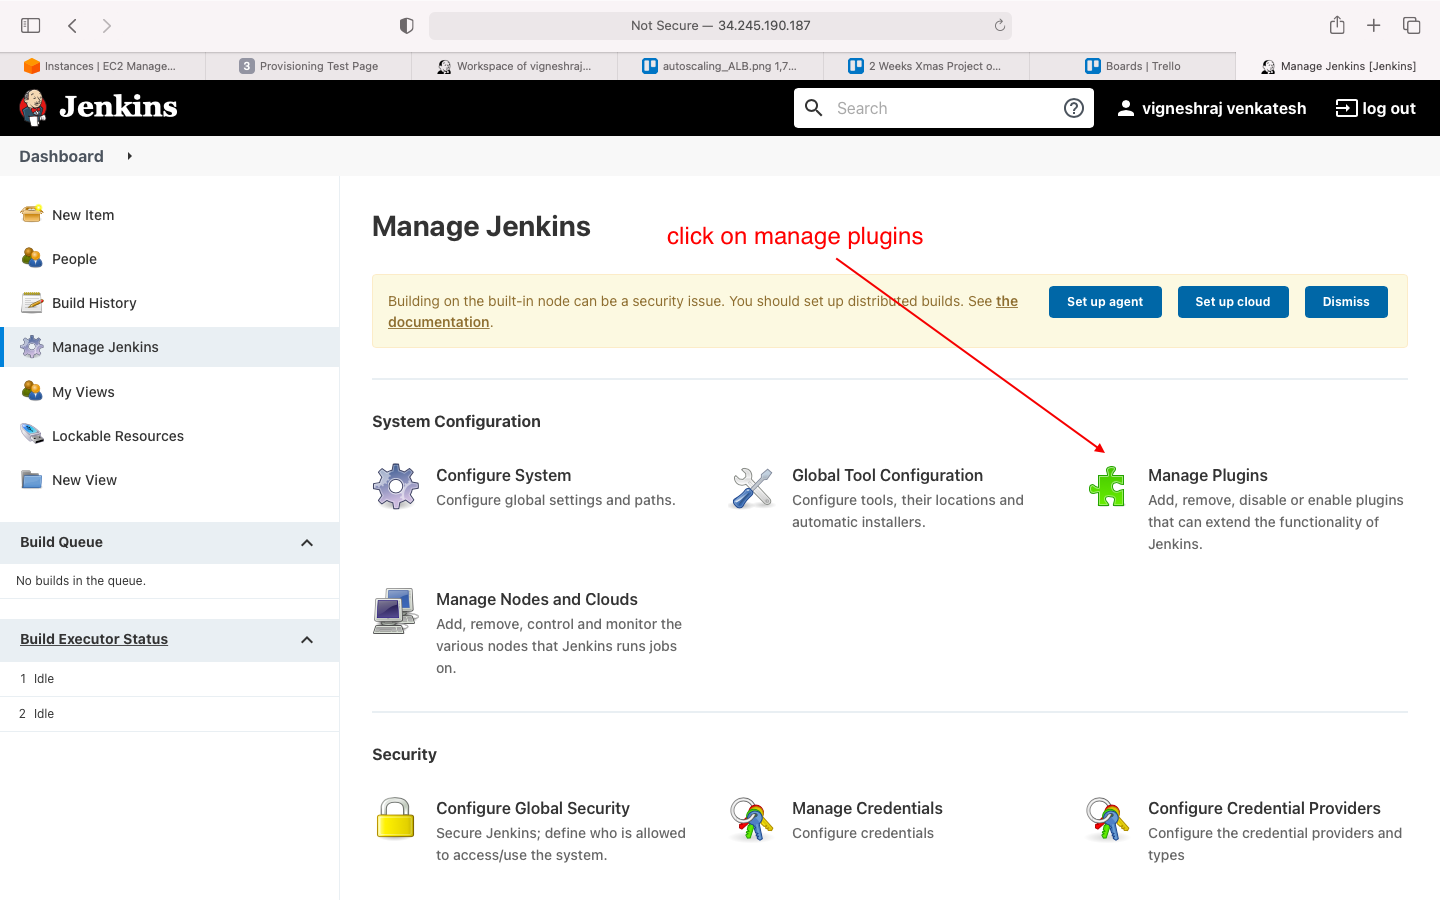The width and height of the screenshot is (1440, 900).
Task: Reload the page with refresh icon
Action: click(x=999, y=25)
